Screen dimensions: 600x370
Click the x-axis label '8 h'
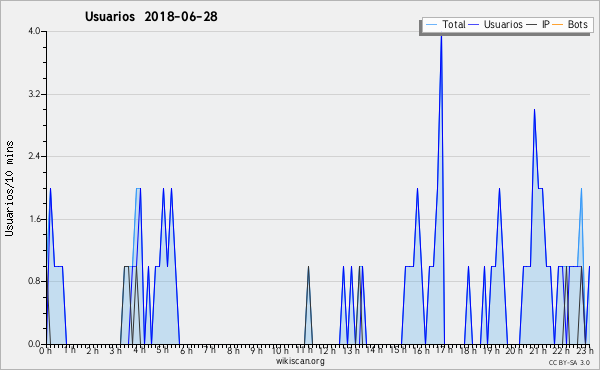pyautogui.click(x=233, y=350)
